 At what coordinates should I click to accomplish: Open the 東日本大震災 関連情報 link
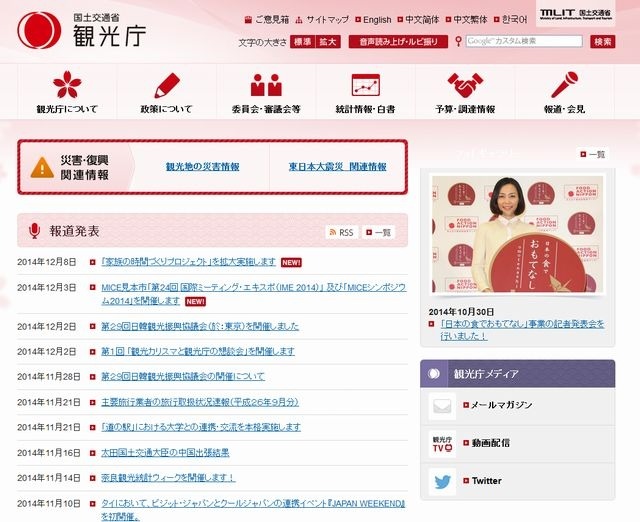click(x=338, y=167)
